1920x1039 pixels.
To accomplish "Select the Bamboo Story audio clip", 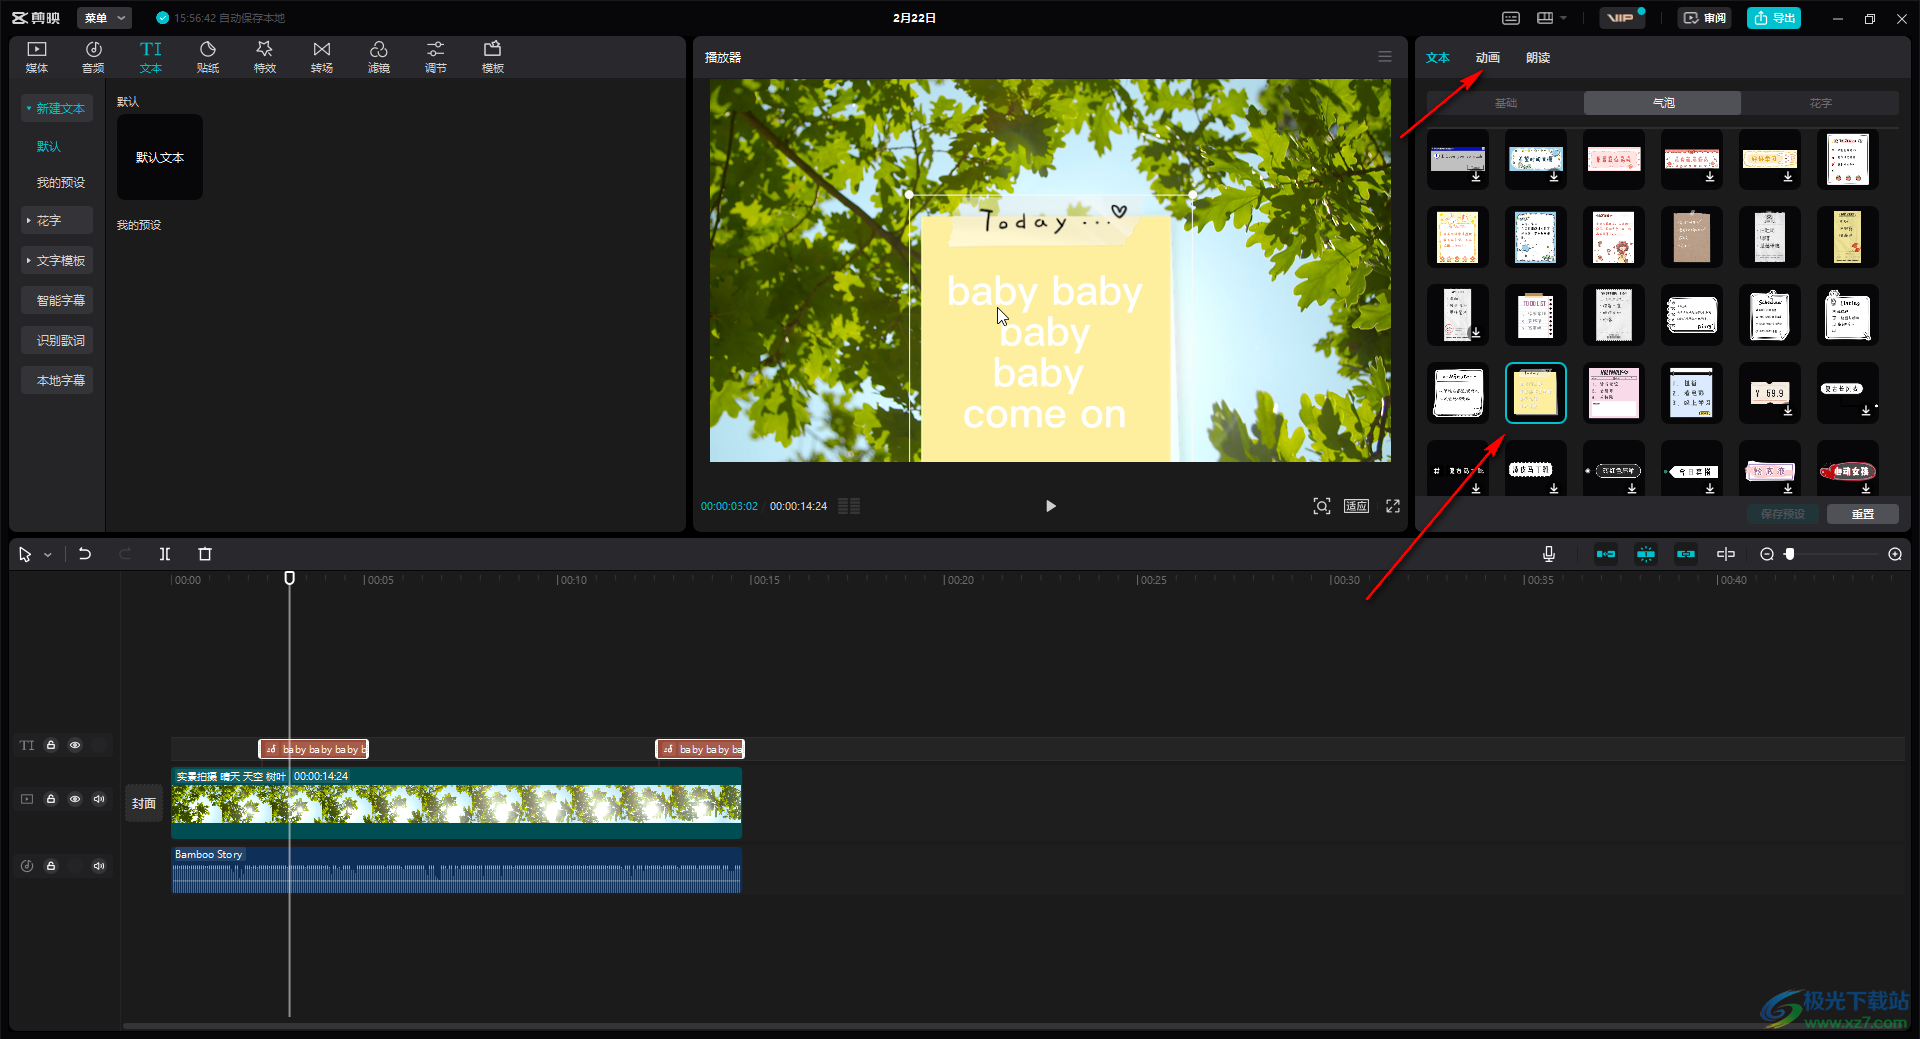I will pos(456,870).
